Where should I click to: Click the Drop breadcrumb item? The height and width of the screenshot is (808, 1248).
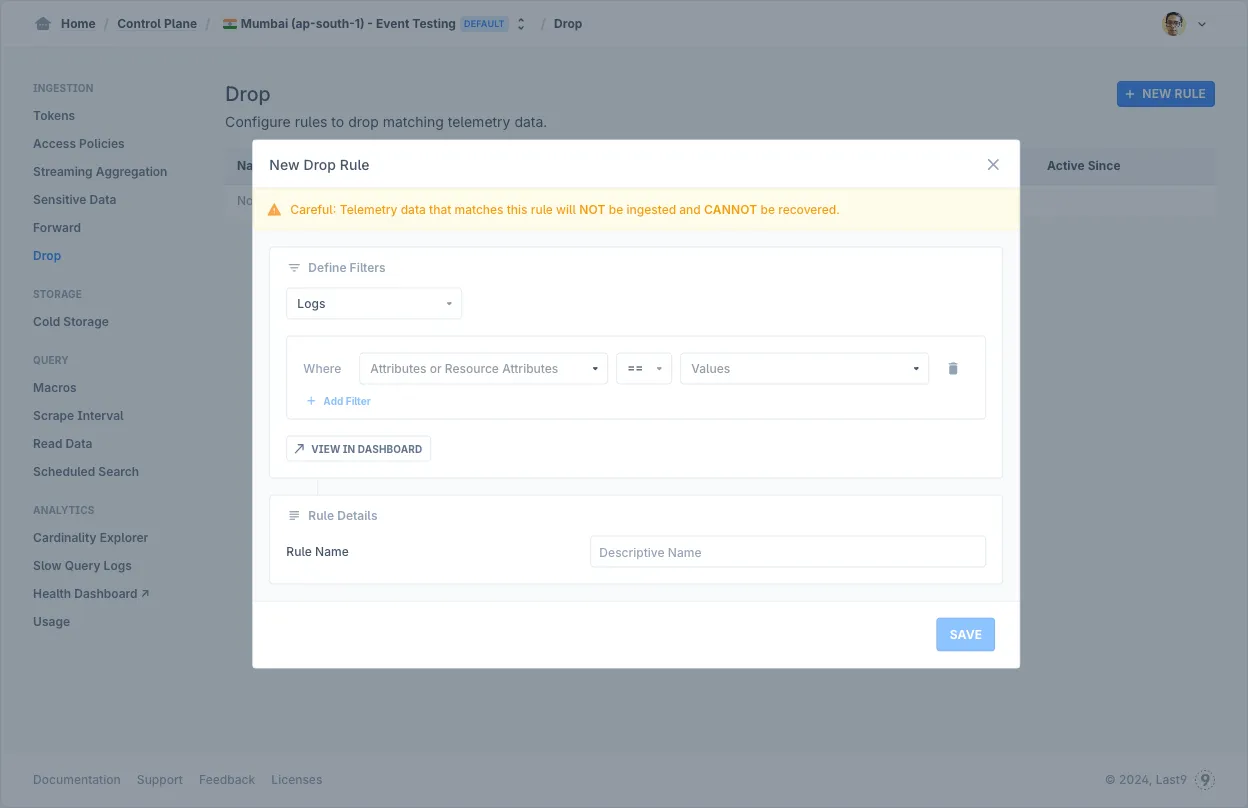tap(568, 24)
